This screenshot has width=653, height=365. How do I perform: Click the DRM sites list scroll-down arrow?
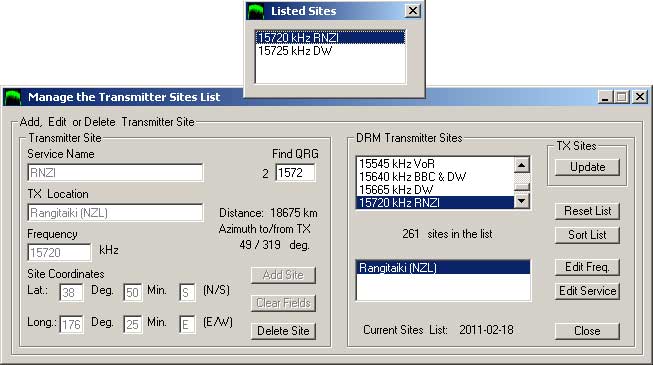tap(522, 201)
